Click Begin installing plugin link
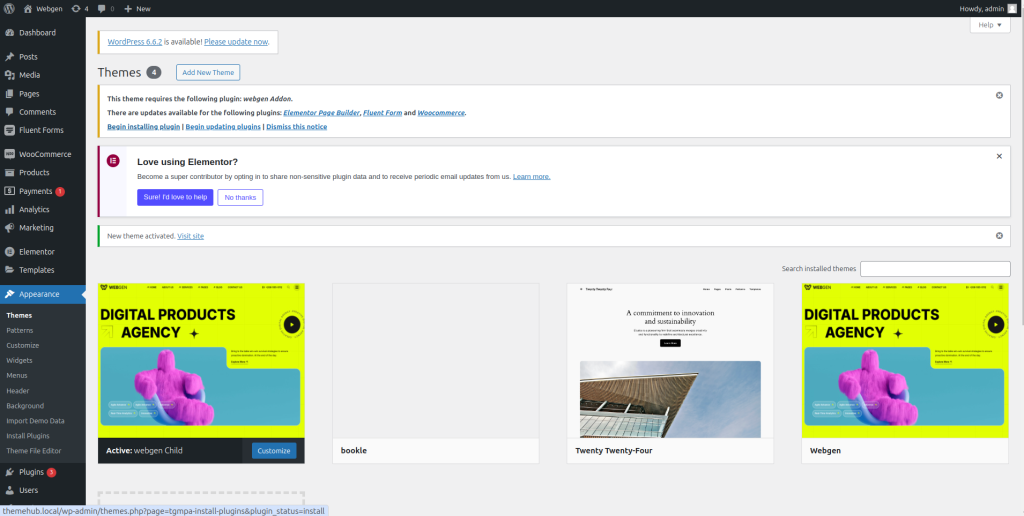Viewport: 1024px width, 516px height. coord(144,127)
